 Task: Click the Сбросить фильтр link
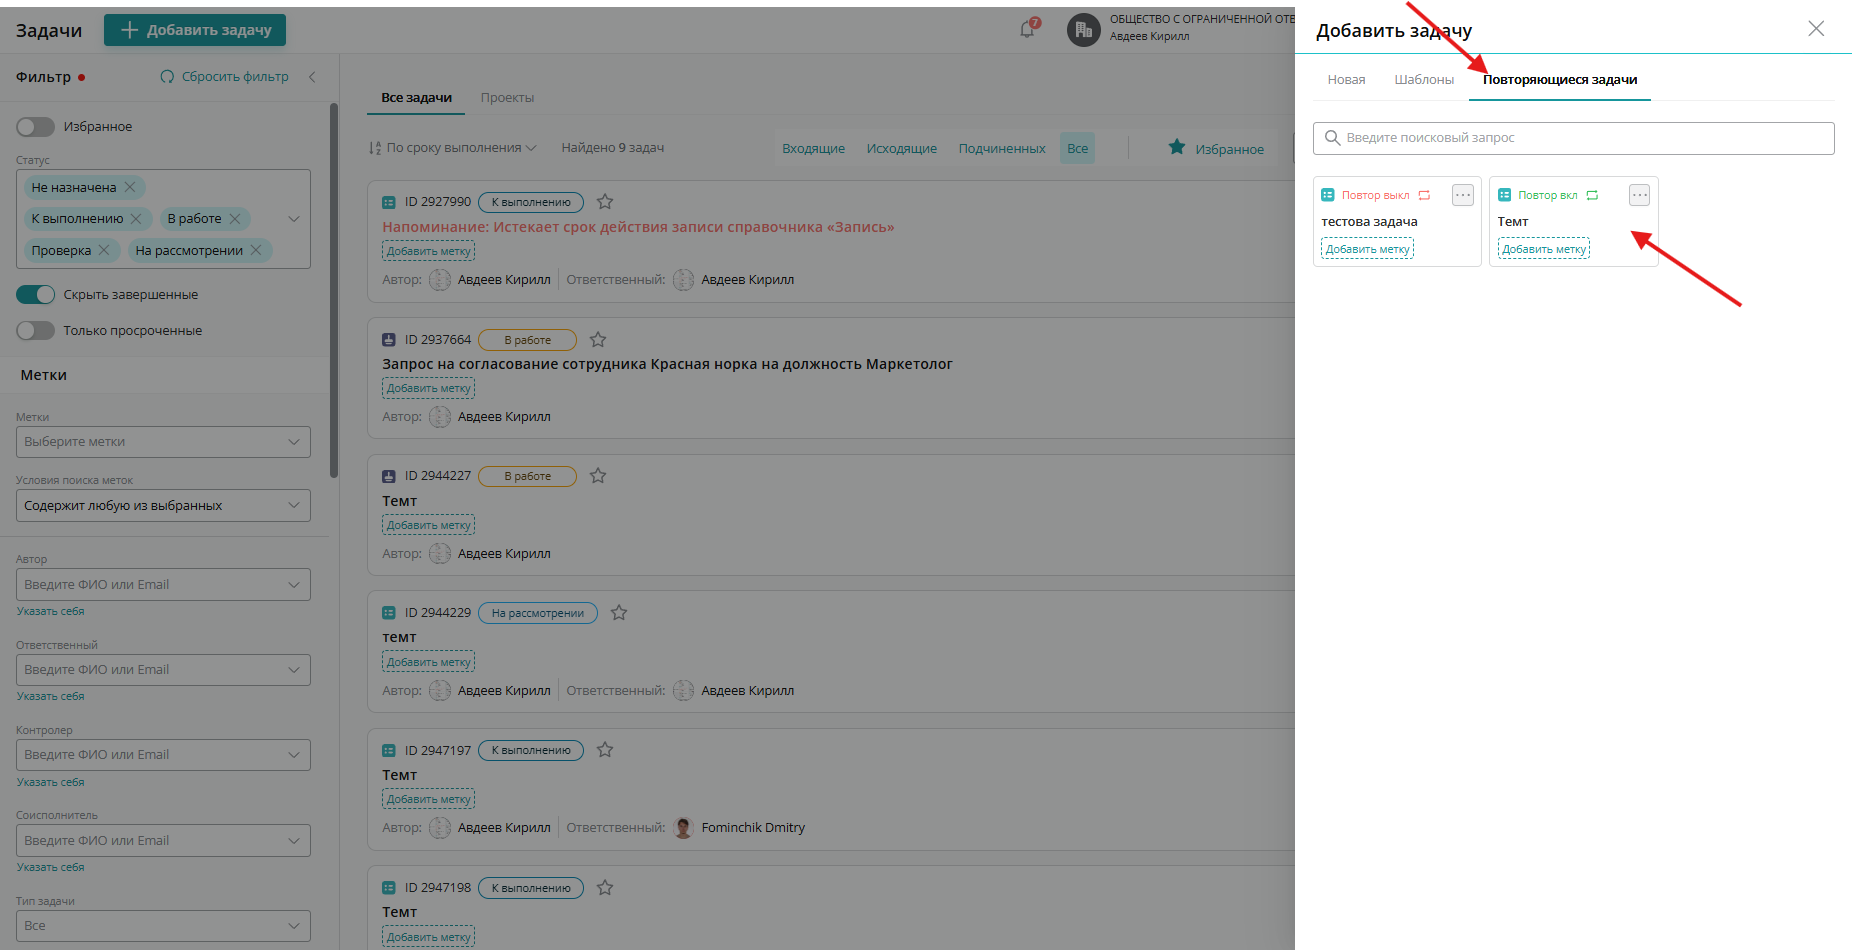coord(233,76)
